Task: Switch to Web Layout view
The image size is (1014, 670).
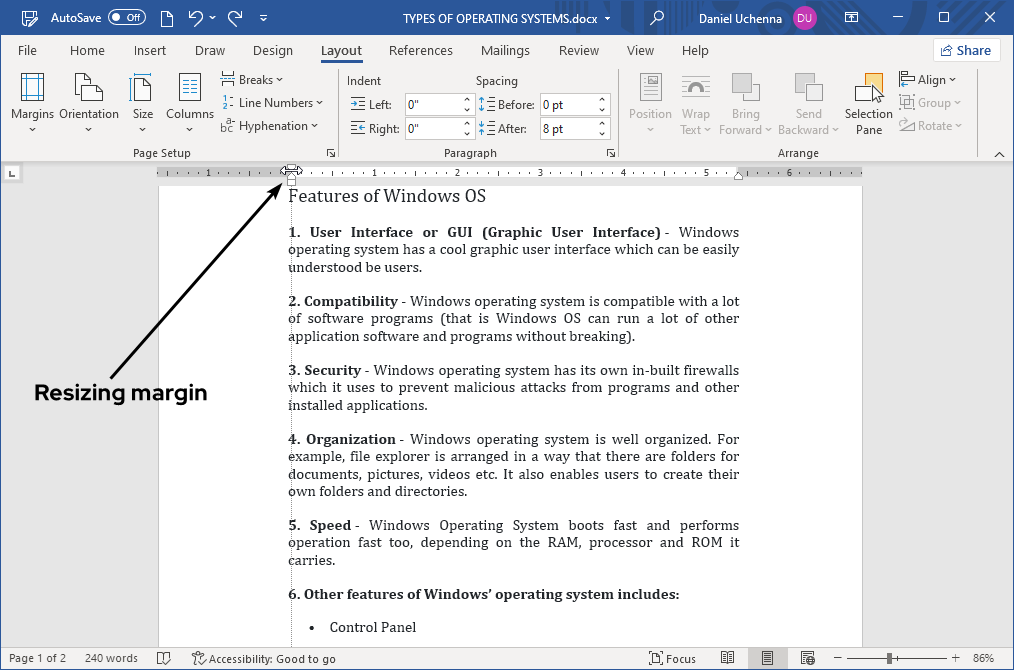Action: [x=807, y=658]
